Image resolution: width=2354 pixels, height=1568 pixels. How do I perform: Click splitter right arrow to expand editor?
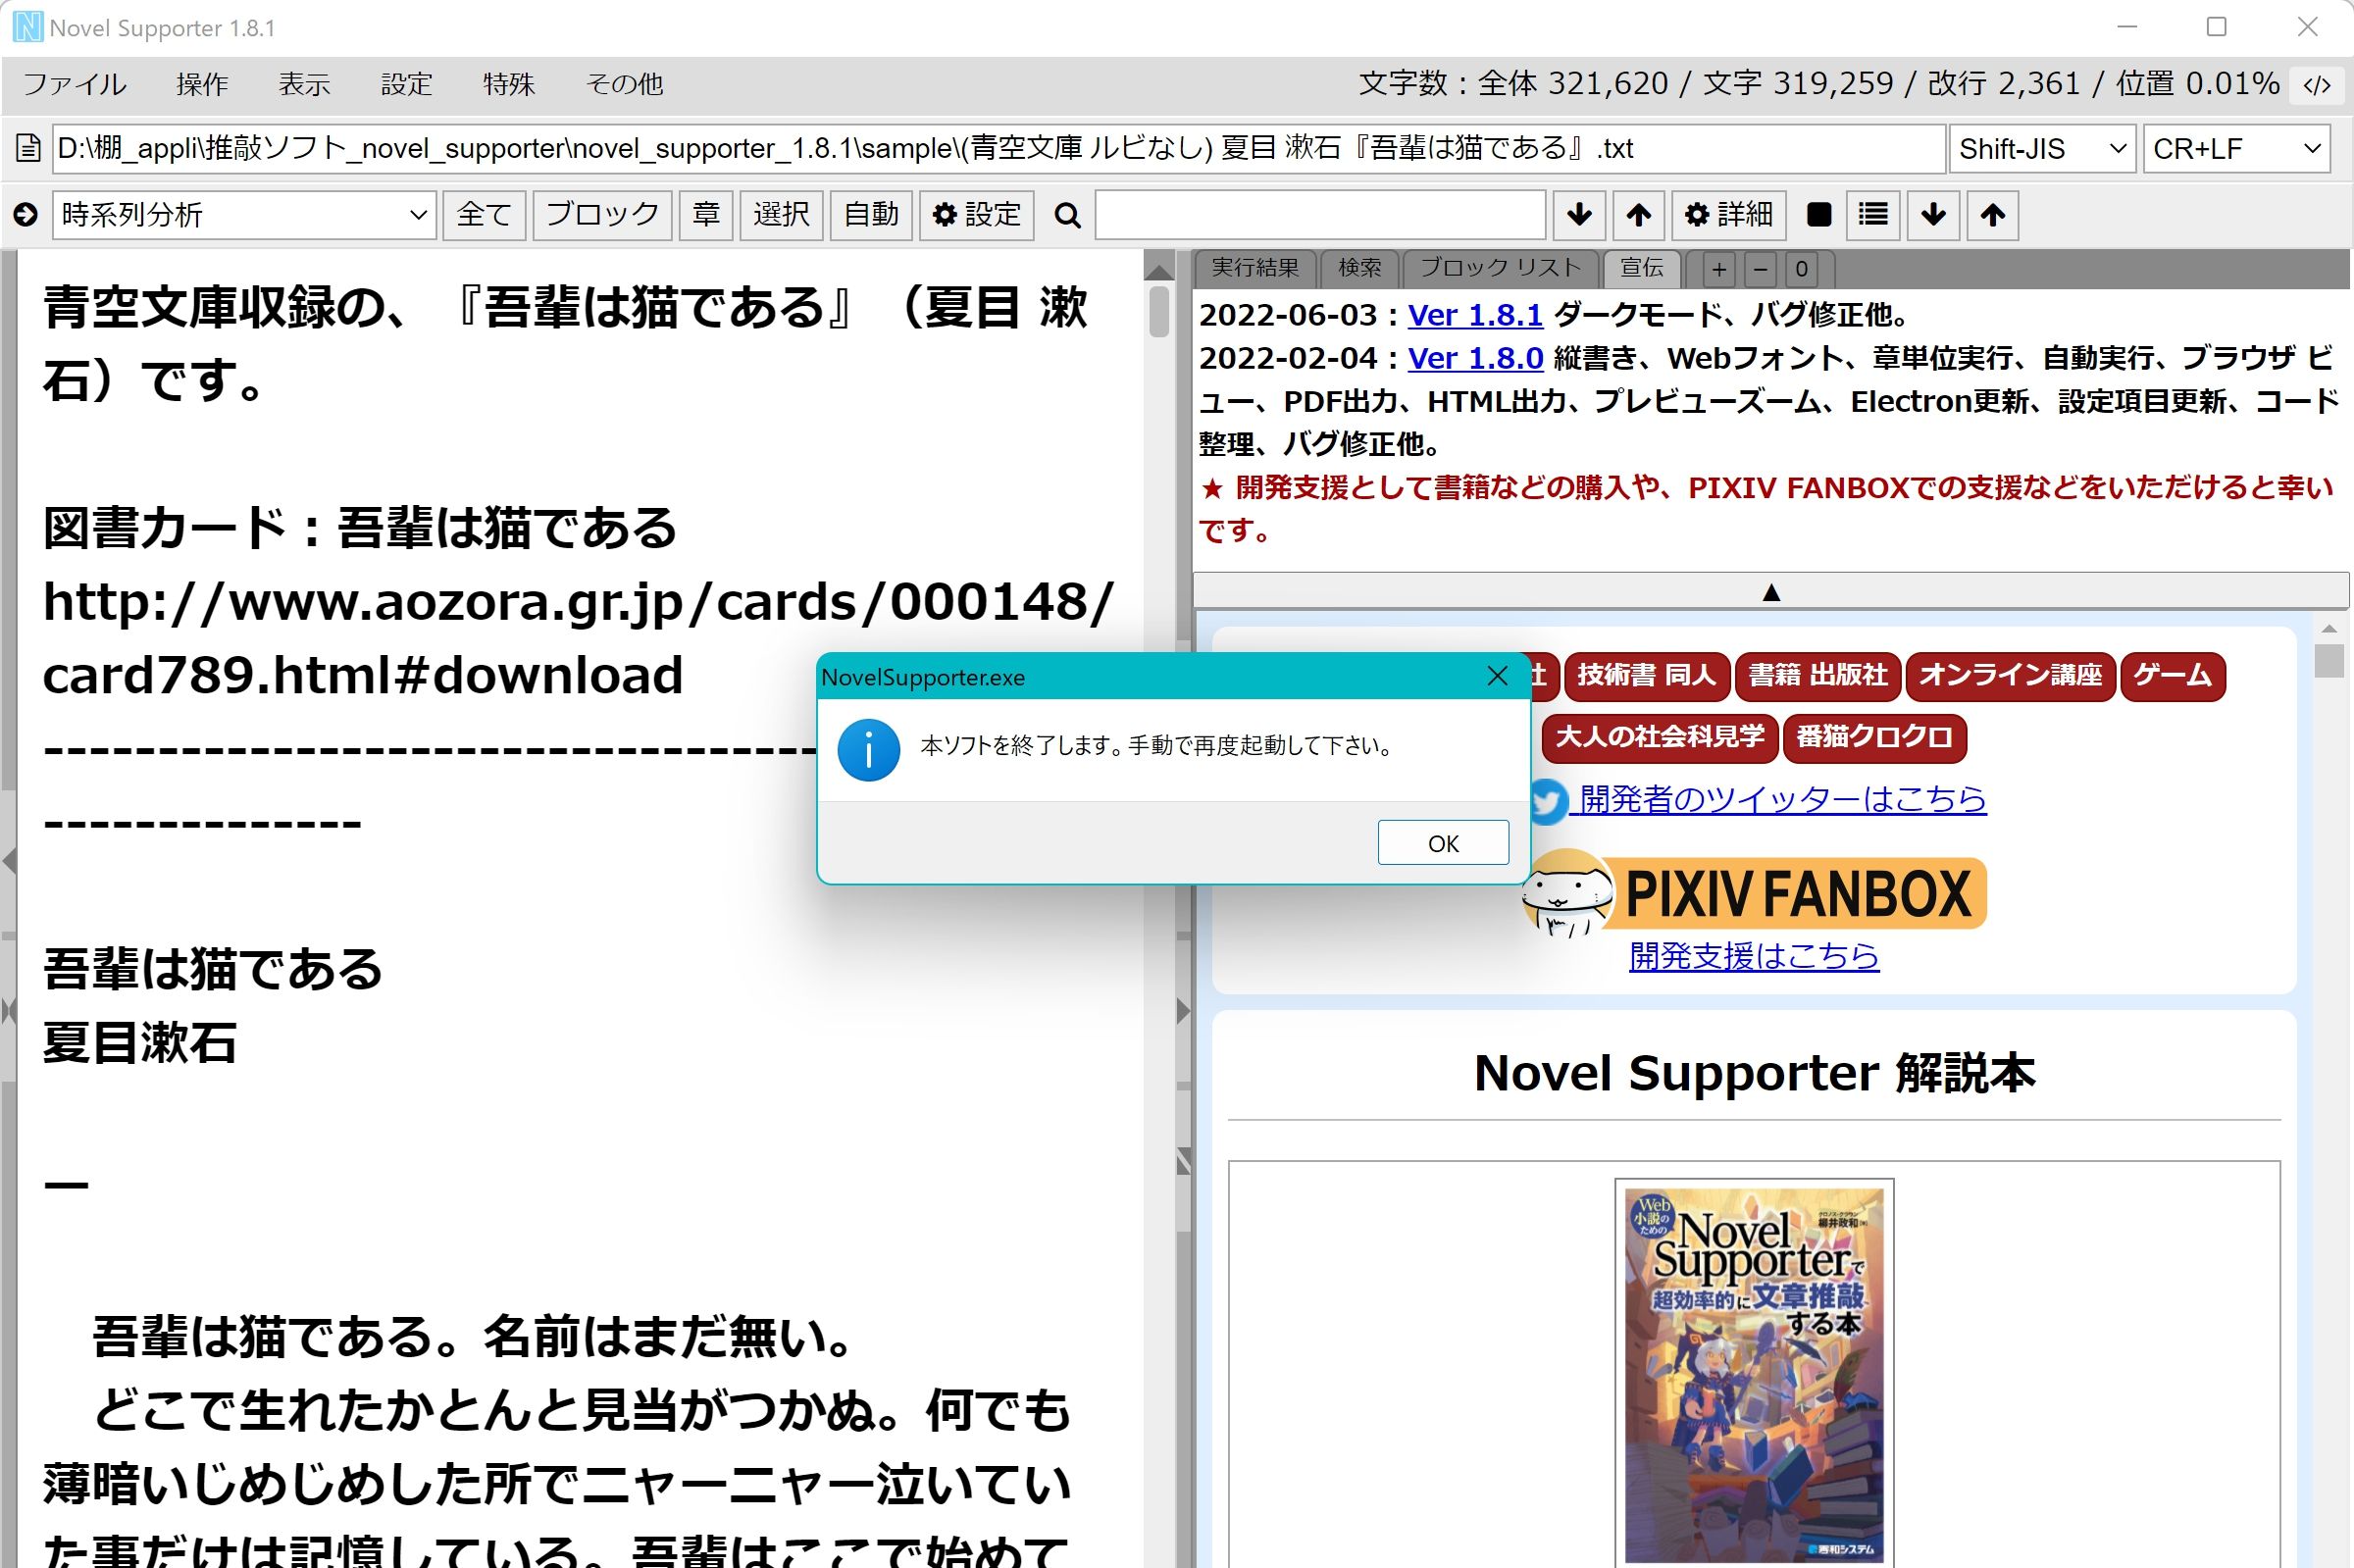1183,1011
